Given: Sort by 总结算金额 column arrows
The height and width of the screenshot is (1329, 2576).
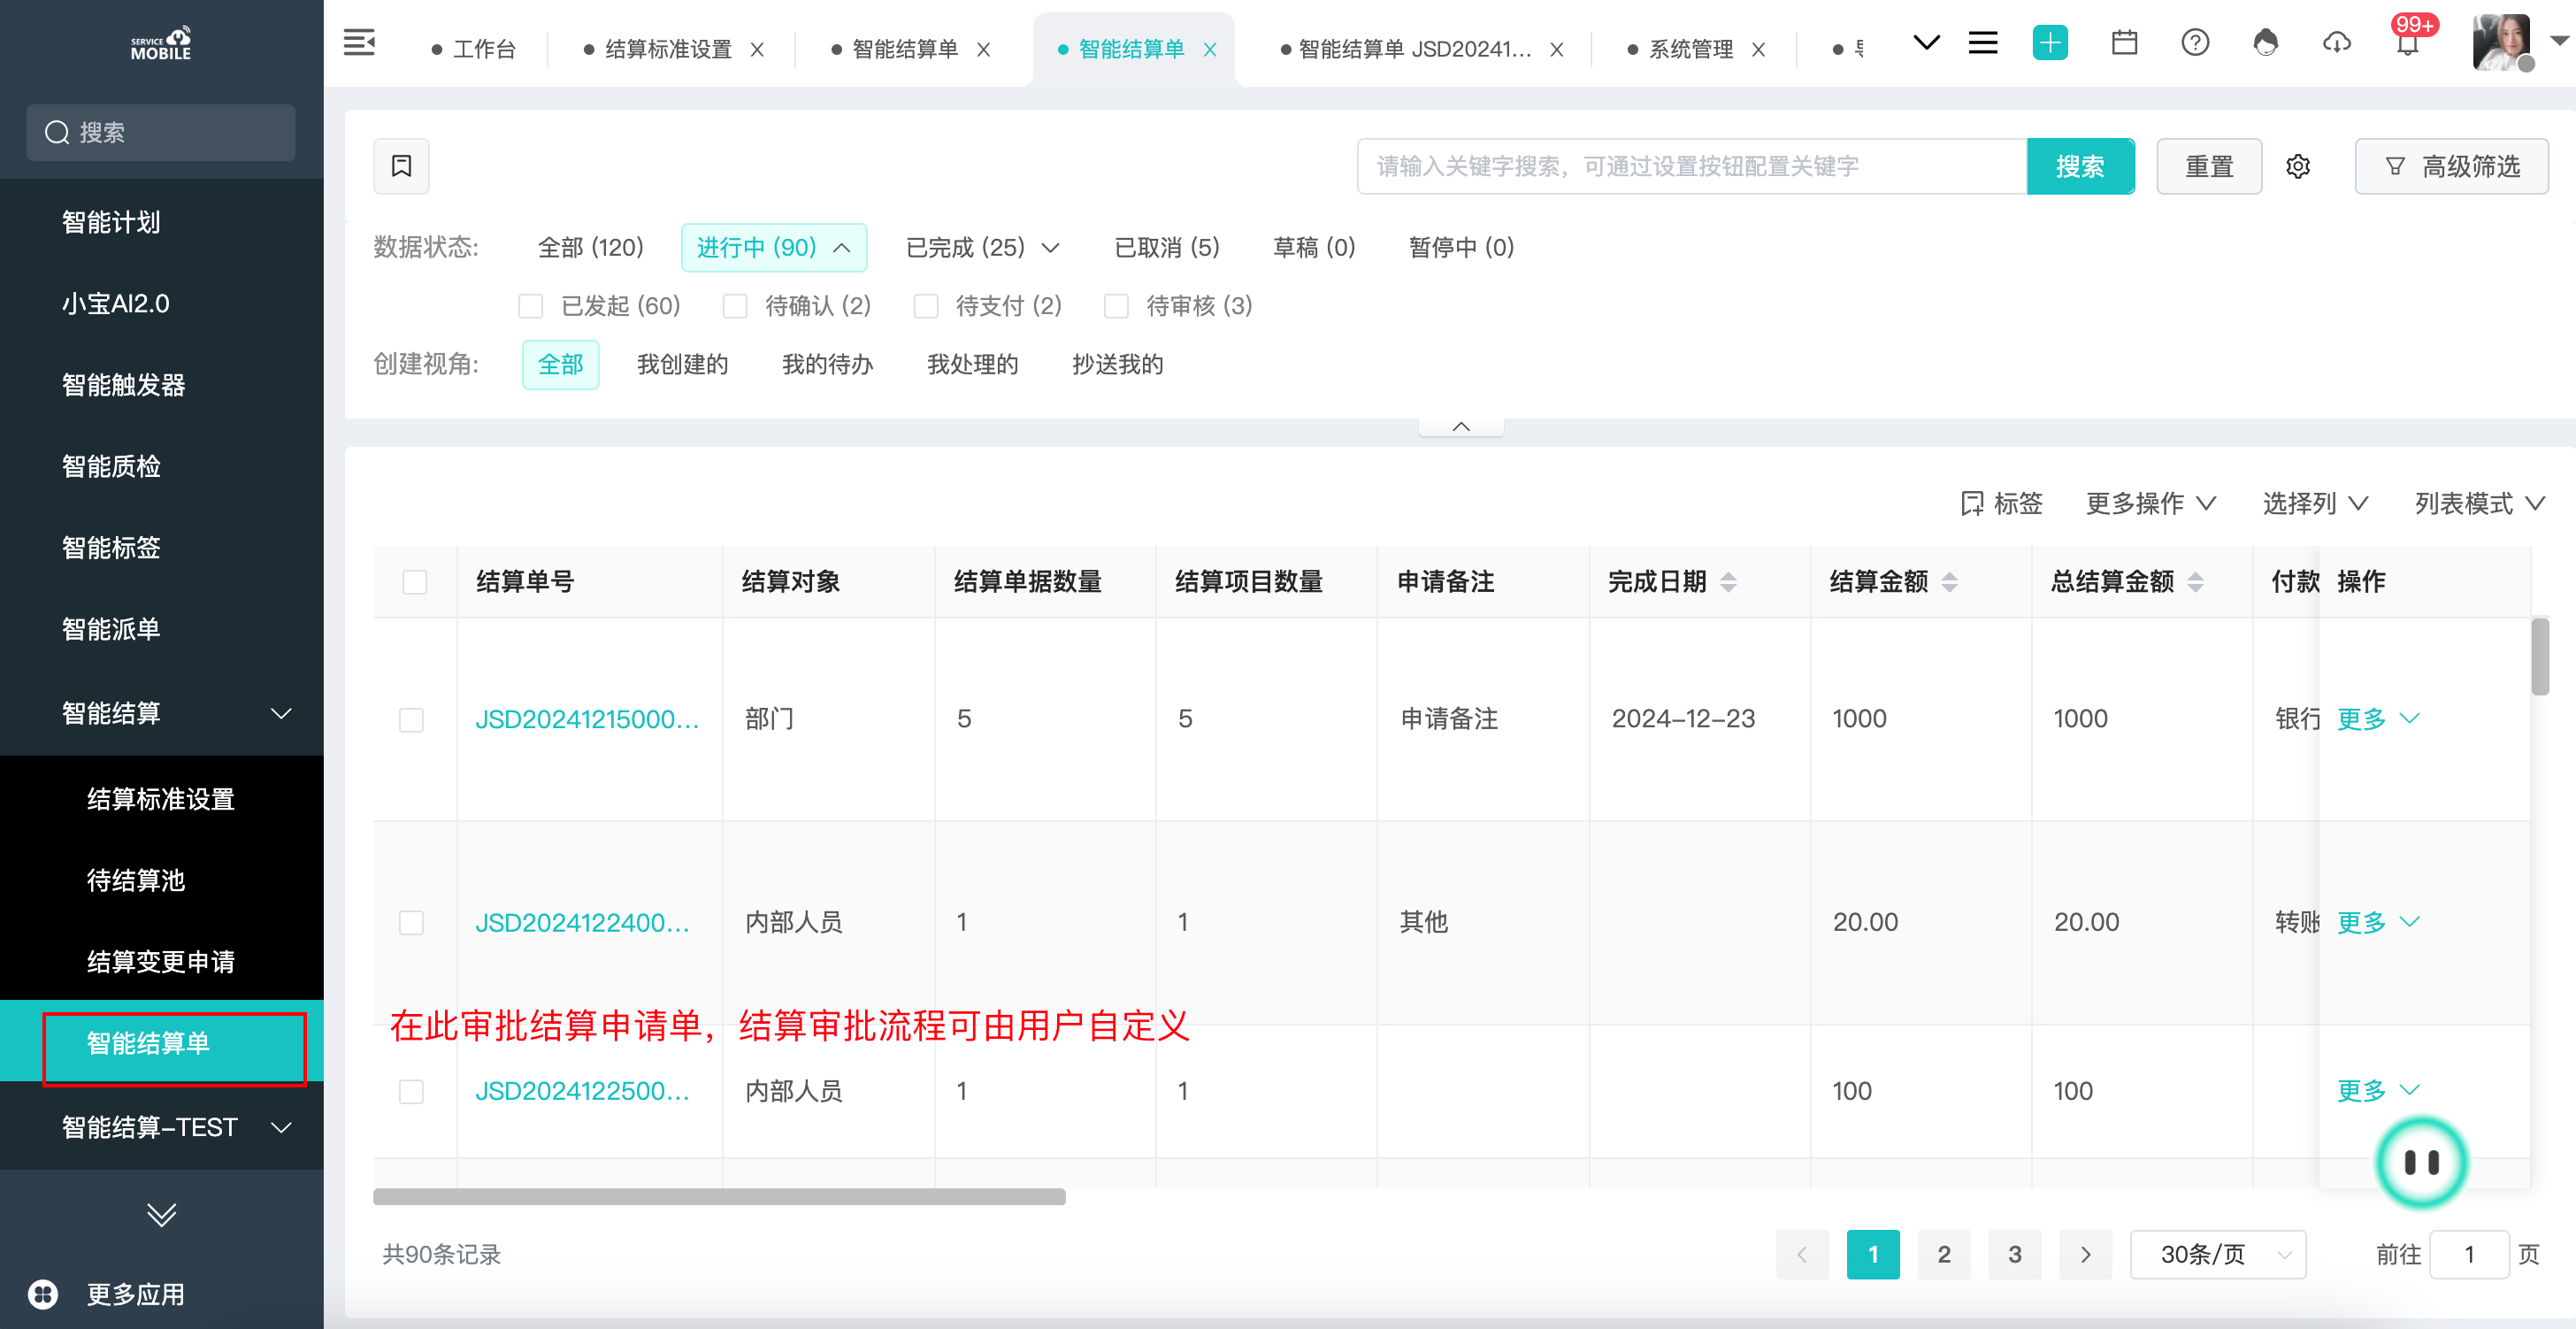Looking at the screenshot, I should click(2195, 581).
